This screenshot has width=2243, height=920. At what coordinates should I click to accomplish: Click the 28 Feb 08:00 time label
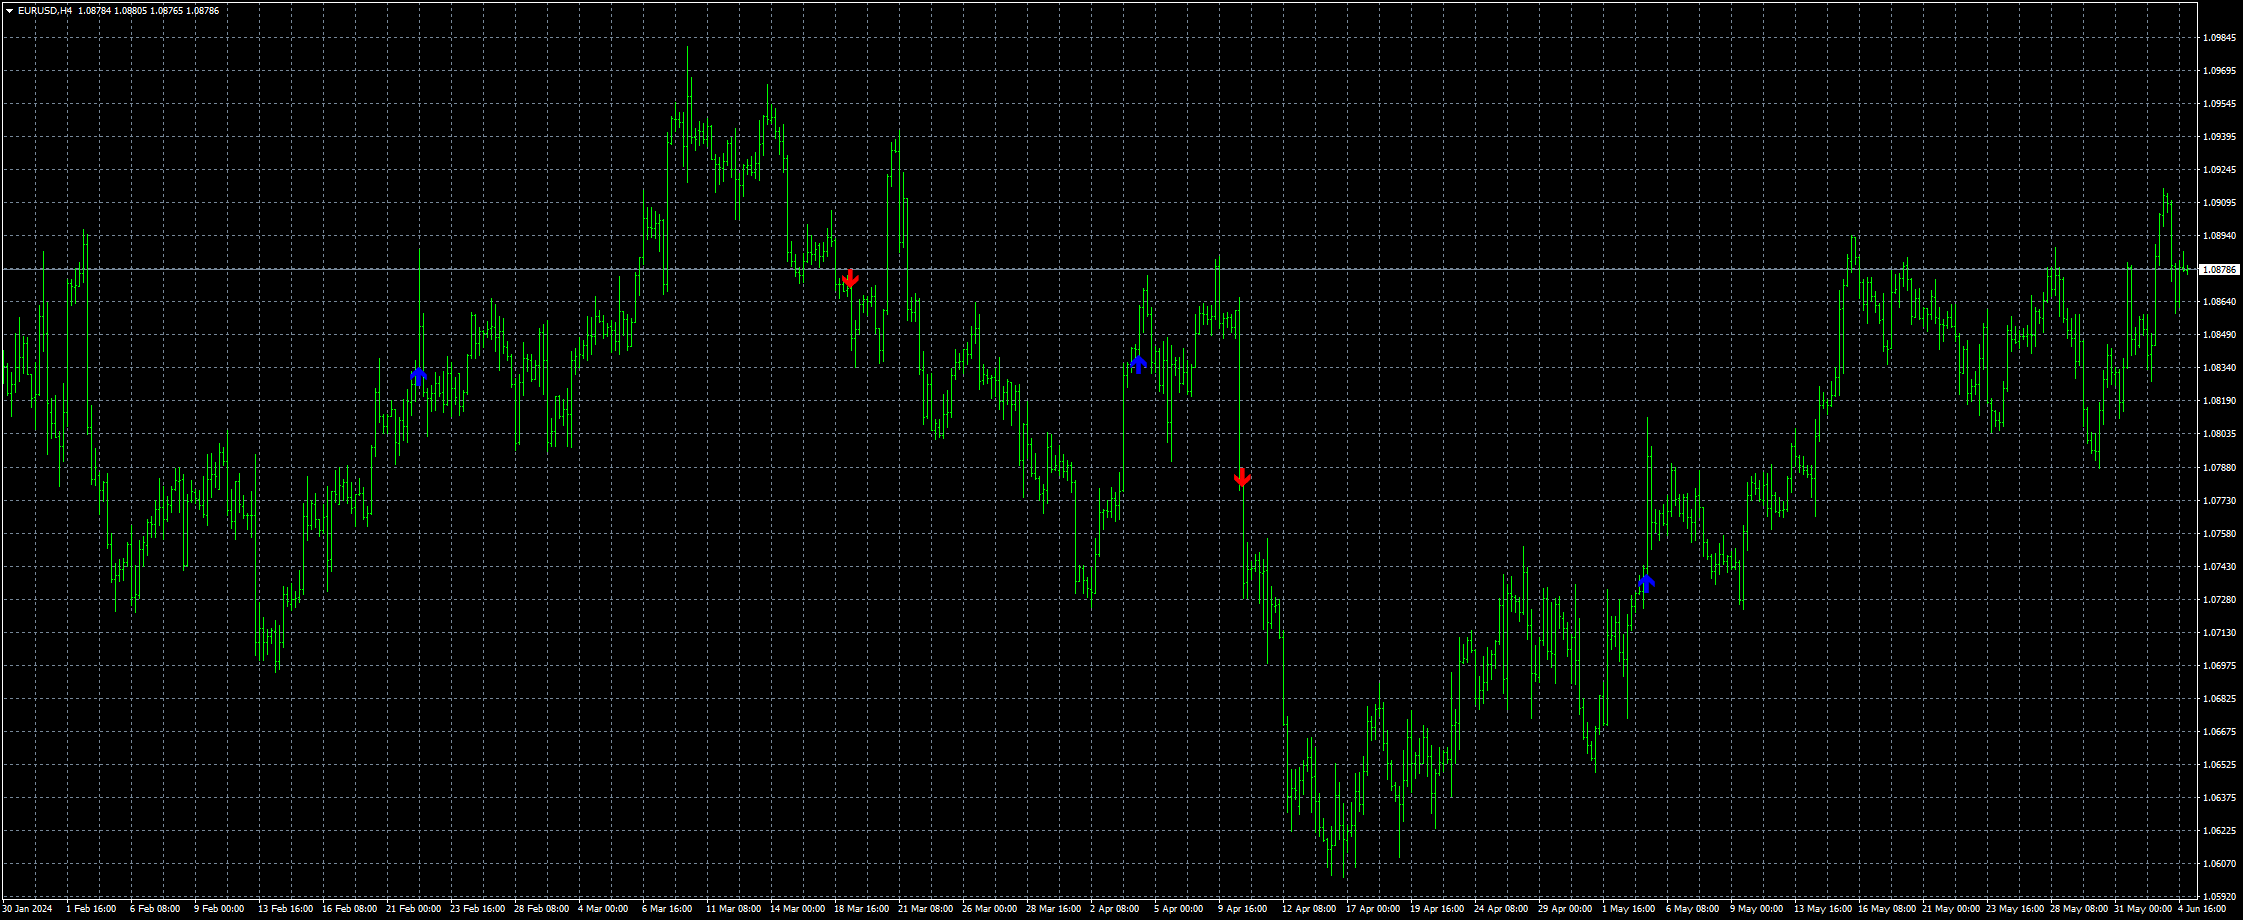pos(541,909)
